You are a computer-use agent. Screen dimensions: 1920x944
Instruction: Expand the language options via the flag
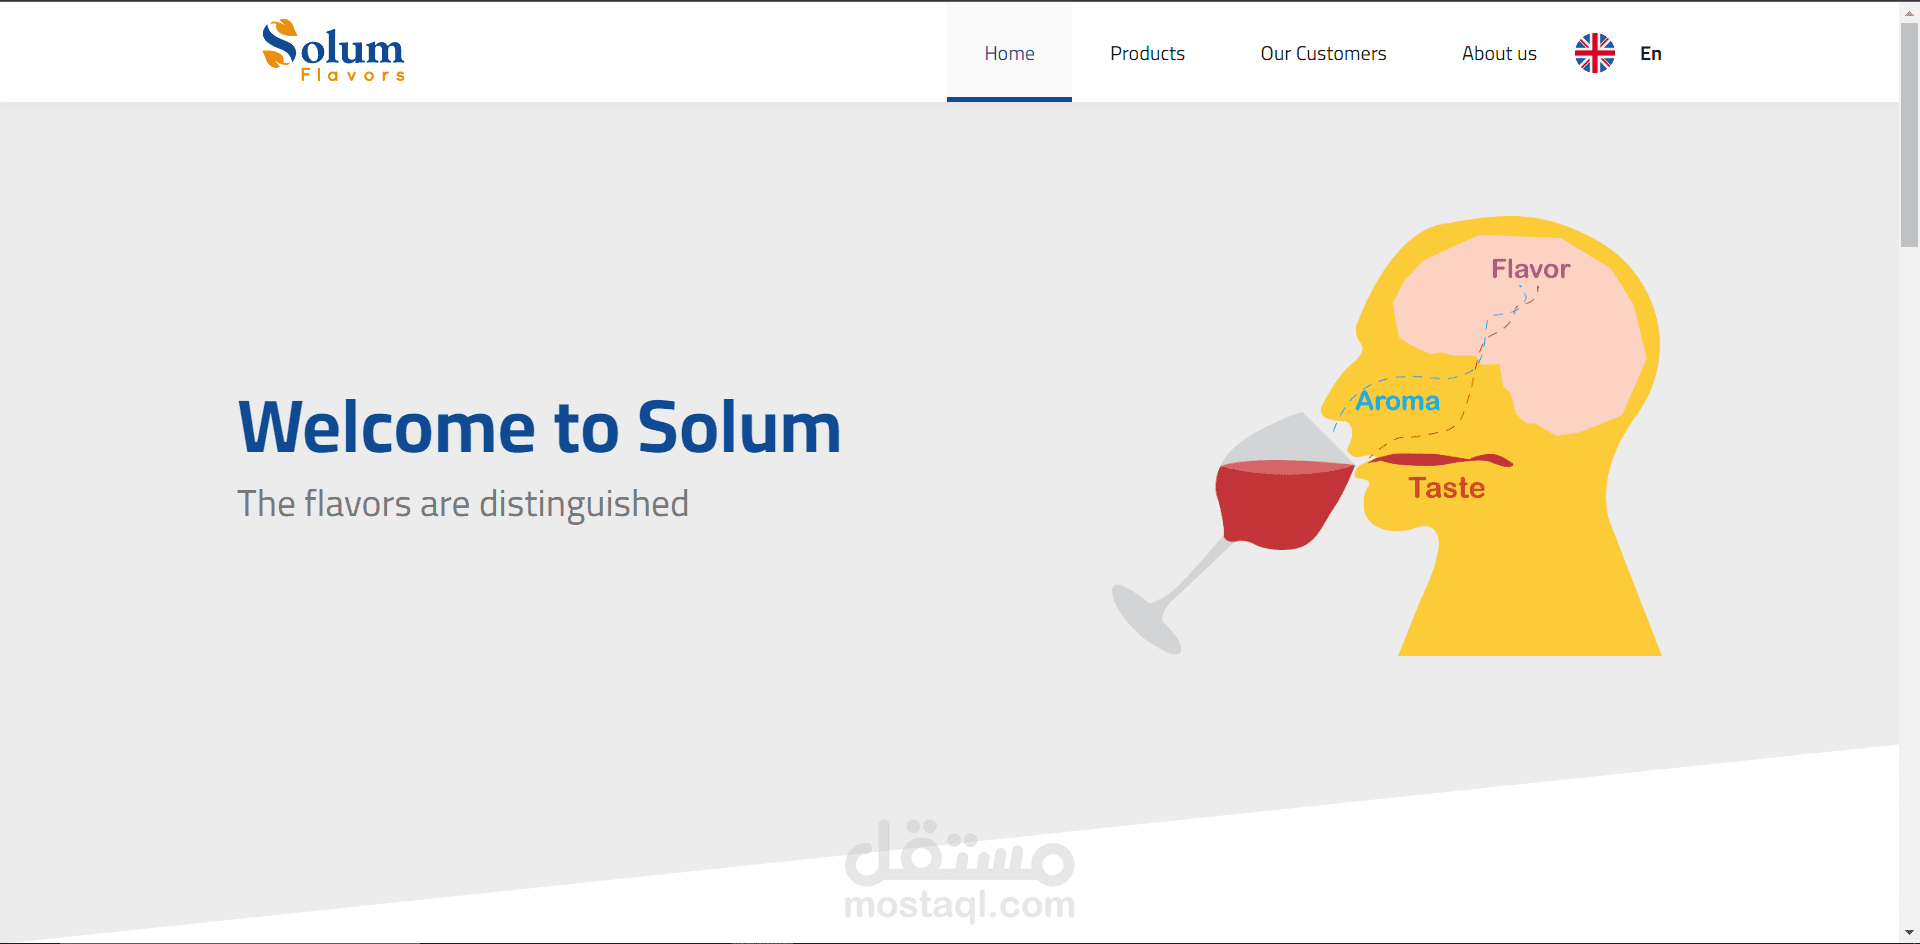point(1593,52)
